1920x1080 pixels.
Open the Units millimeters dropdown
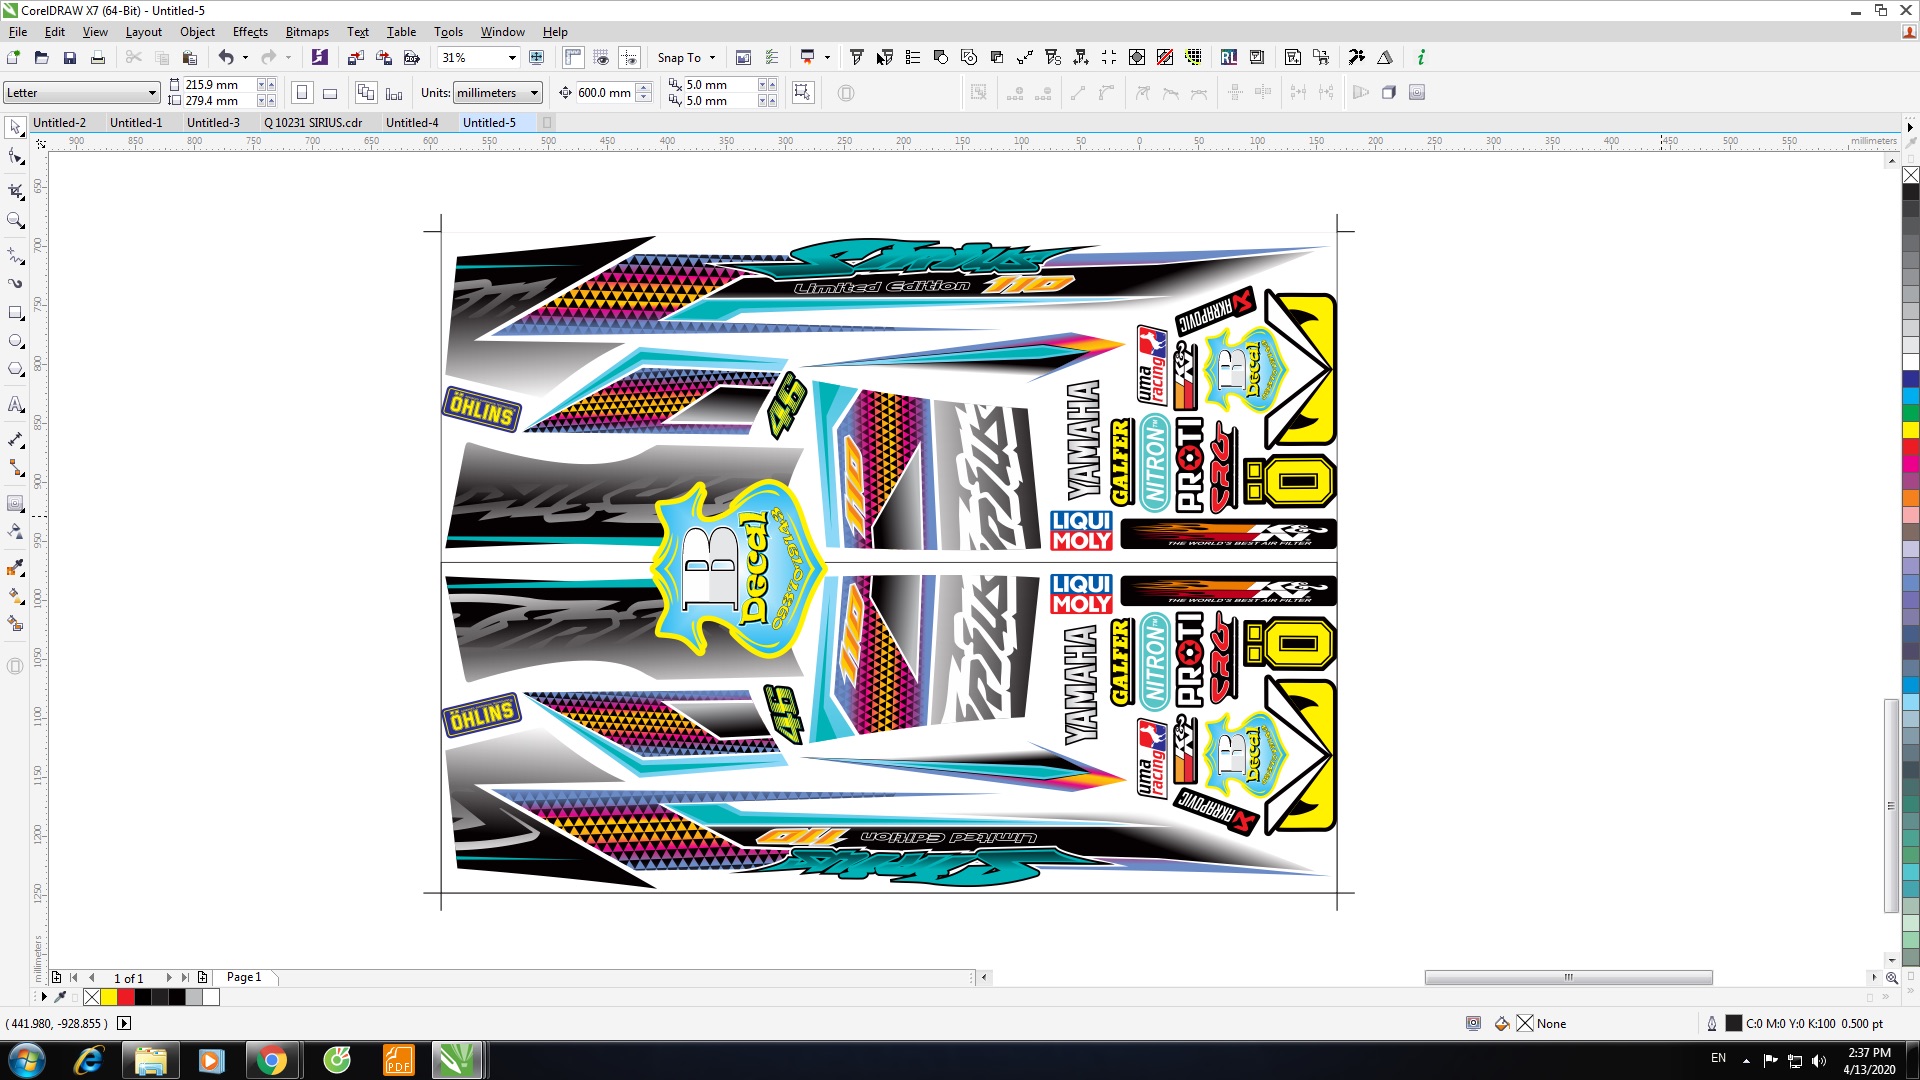pyautogui.click(x=534, y=93)
